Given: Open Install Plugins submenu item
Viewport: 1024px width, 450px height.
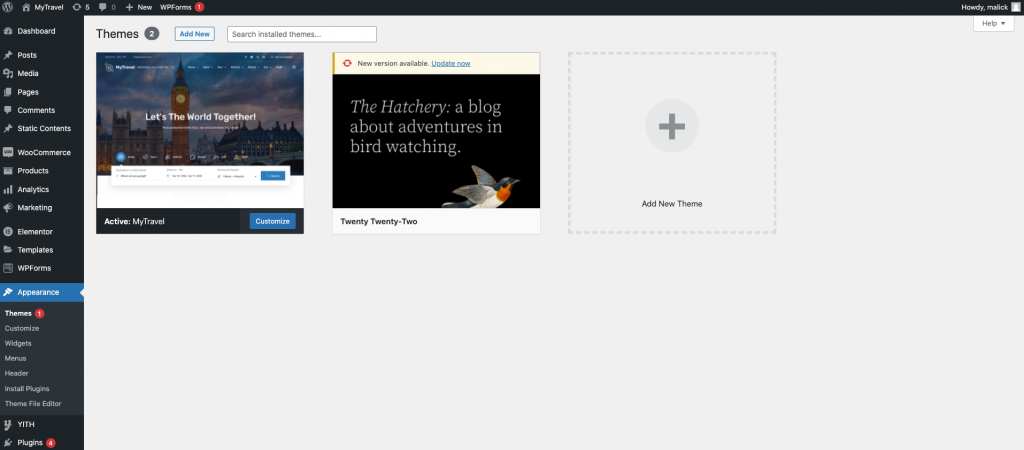Looking at the screenshot, I should (x=27, y=389).
